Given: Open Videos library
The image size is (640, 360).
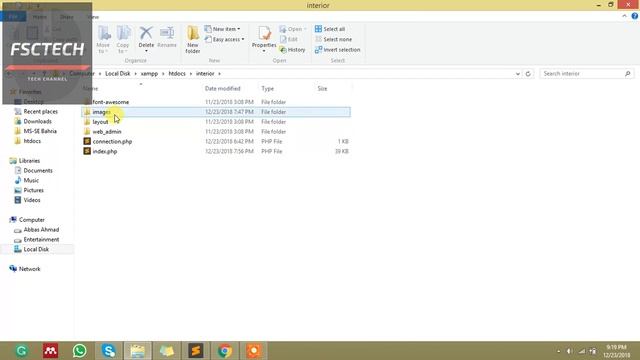Looking at the screenshot, I should tap(31, 200).
